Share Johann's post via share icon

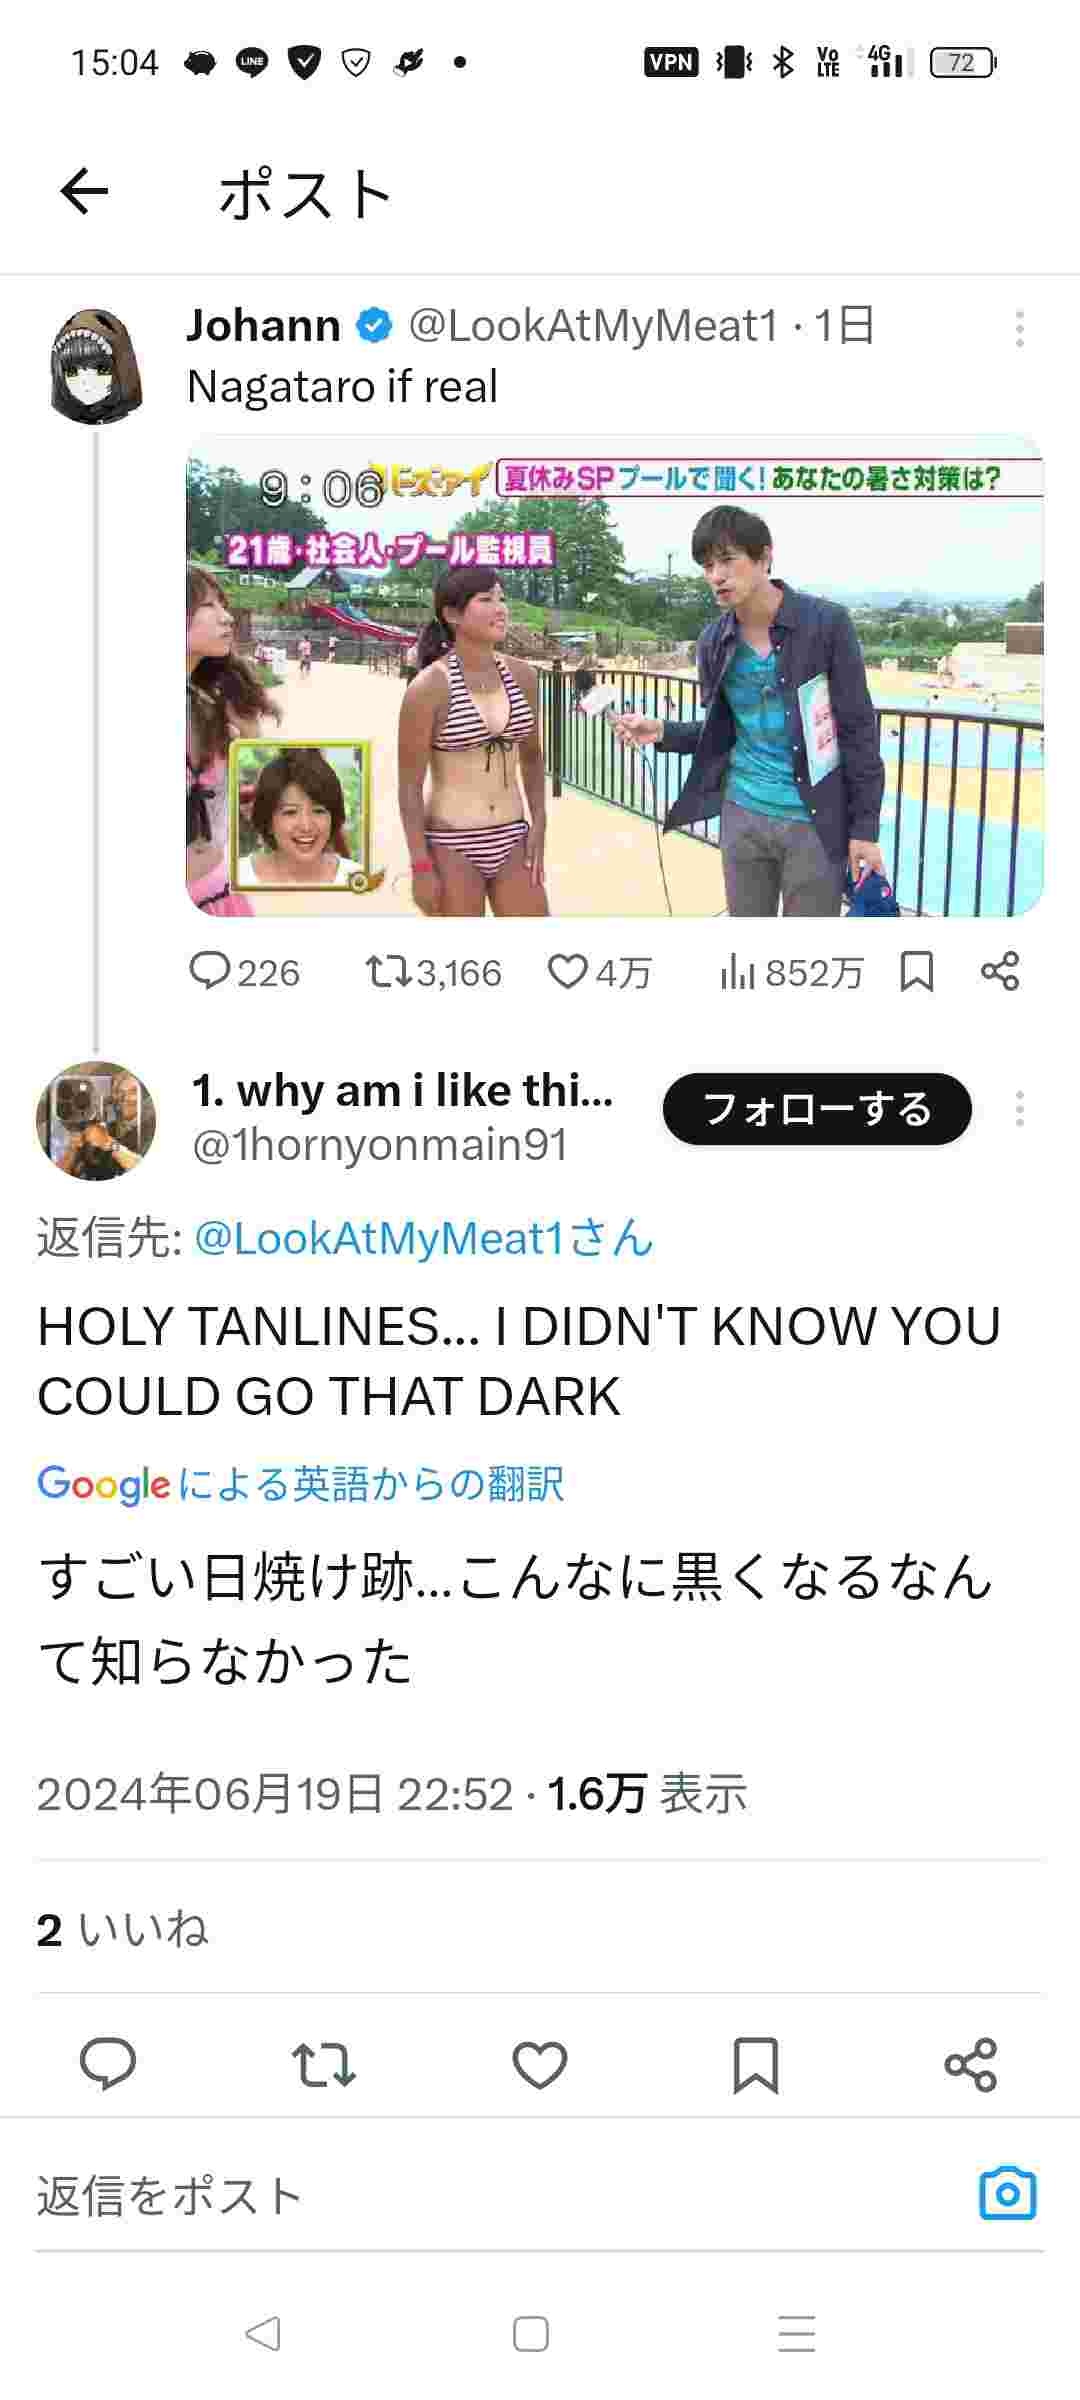click(1000, 971)
